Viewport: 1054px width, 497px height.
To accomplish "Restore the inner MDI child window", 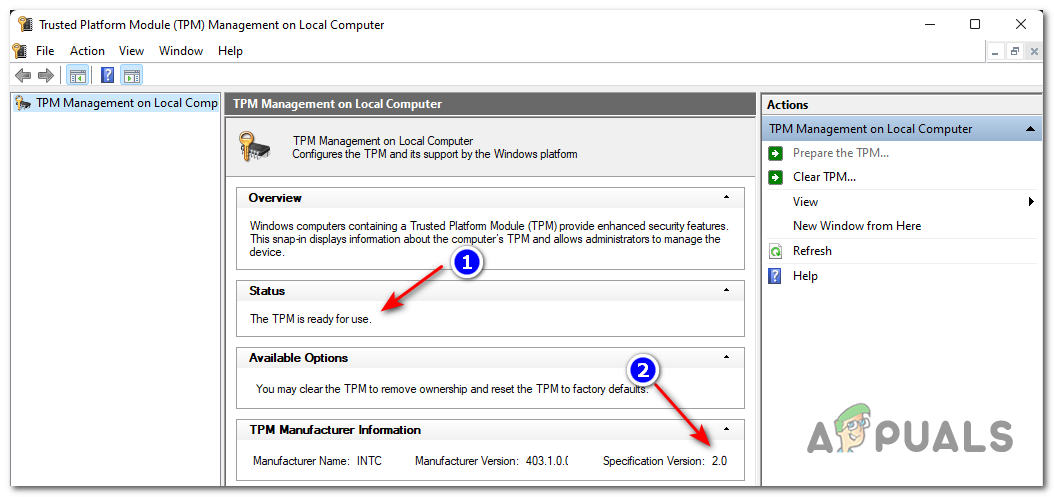I will [x=1014, y=51].
